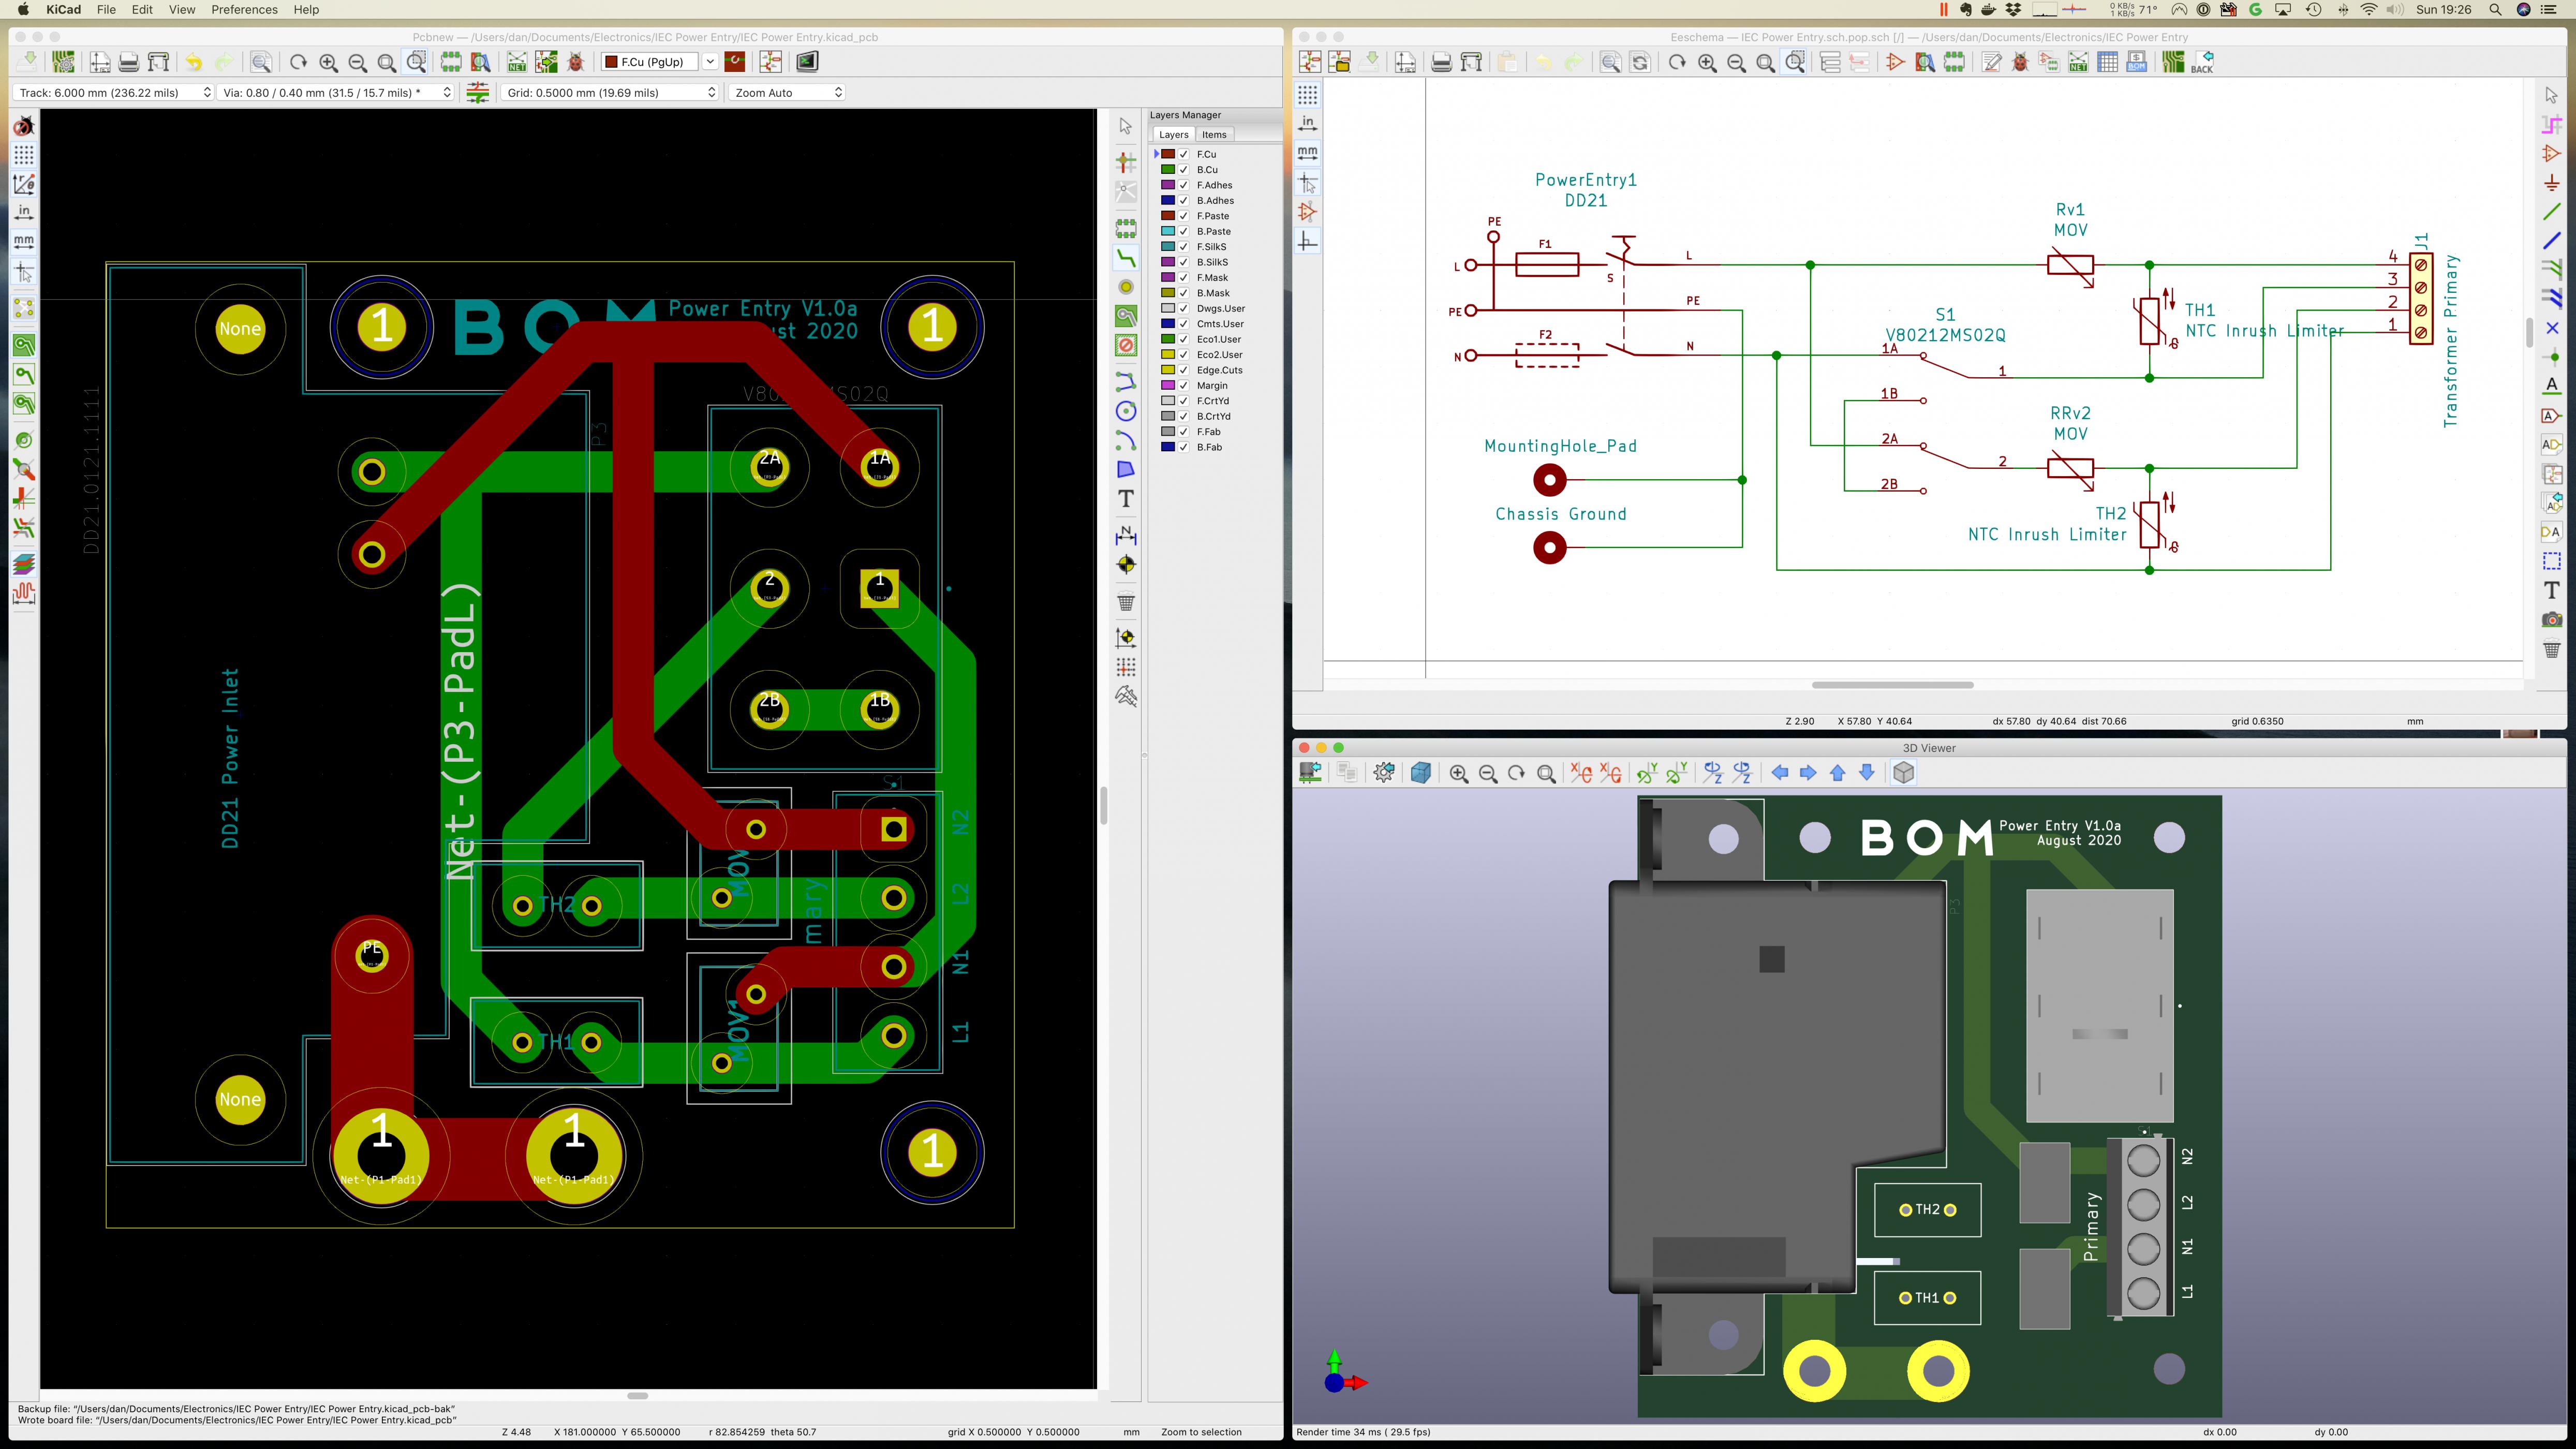Image resolution: width=2576 pixels, height=1449 pixels.
Task: Toggle orthographic projection cube in 3D Viewer
Action: [1904, 773]
